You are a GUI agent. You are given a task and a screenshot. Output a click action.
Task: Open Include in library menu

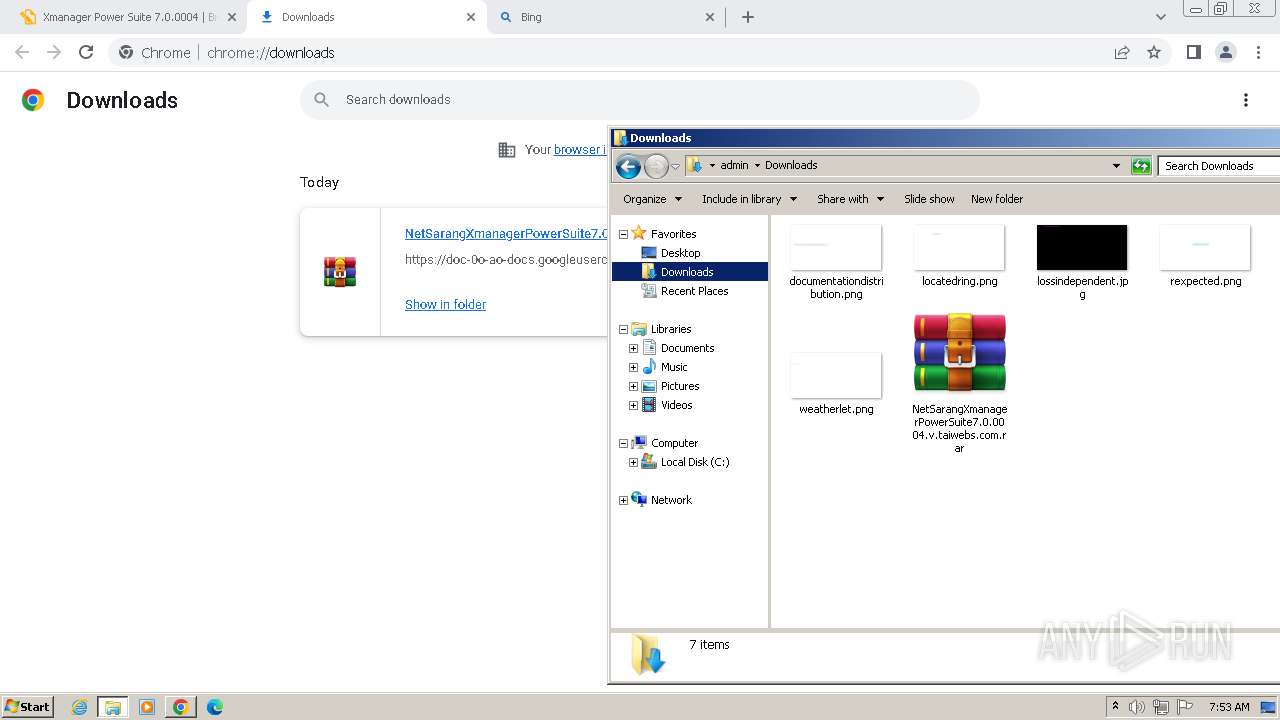[749, 199]
